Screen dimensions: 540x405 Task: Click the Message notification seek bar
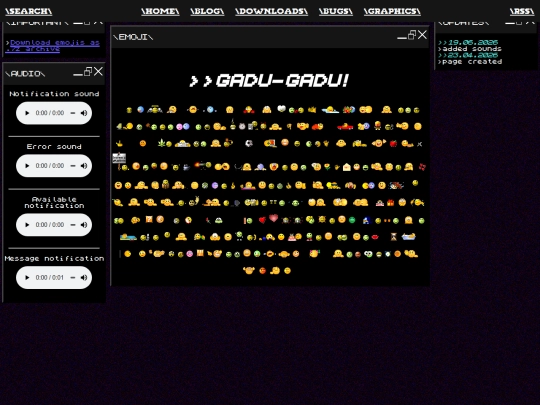[73, 278]
